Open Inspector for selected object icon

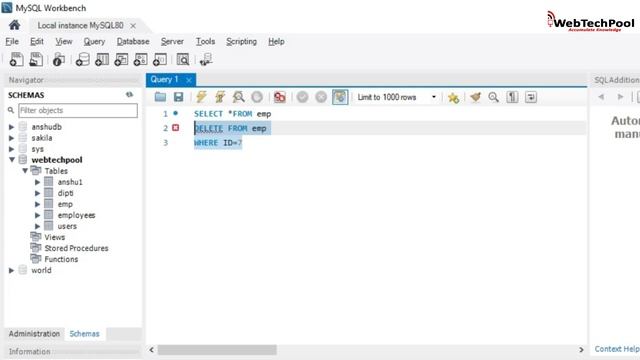click(x=59, y=60)
